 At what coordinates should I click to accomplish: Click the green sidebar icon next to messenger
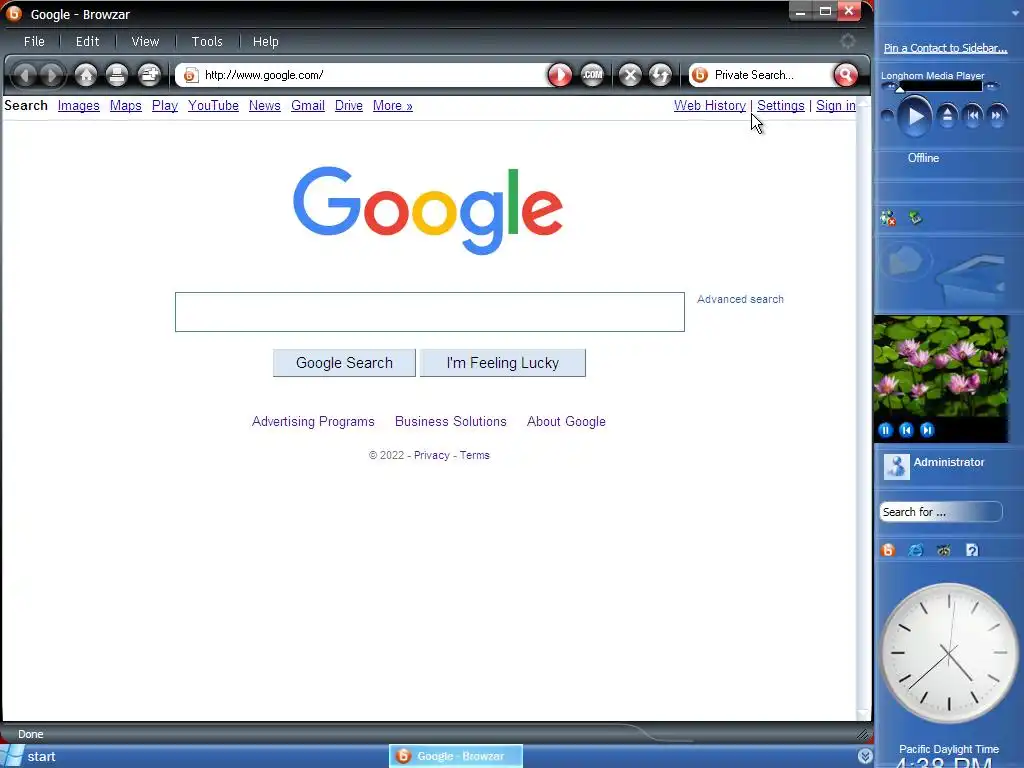pyautogui.click(x=916, y=217)
